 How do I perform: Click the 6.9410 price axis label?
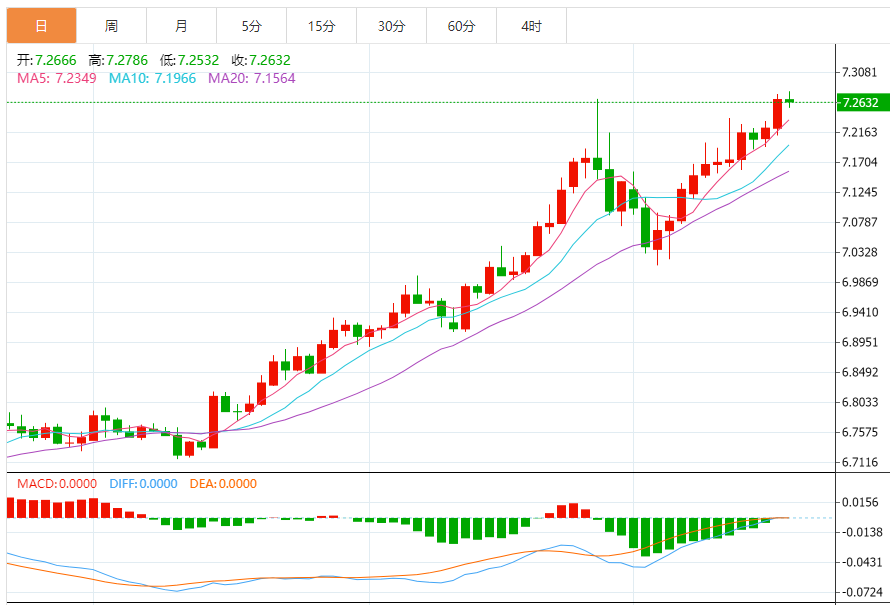pos(859,312)
